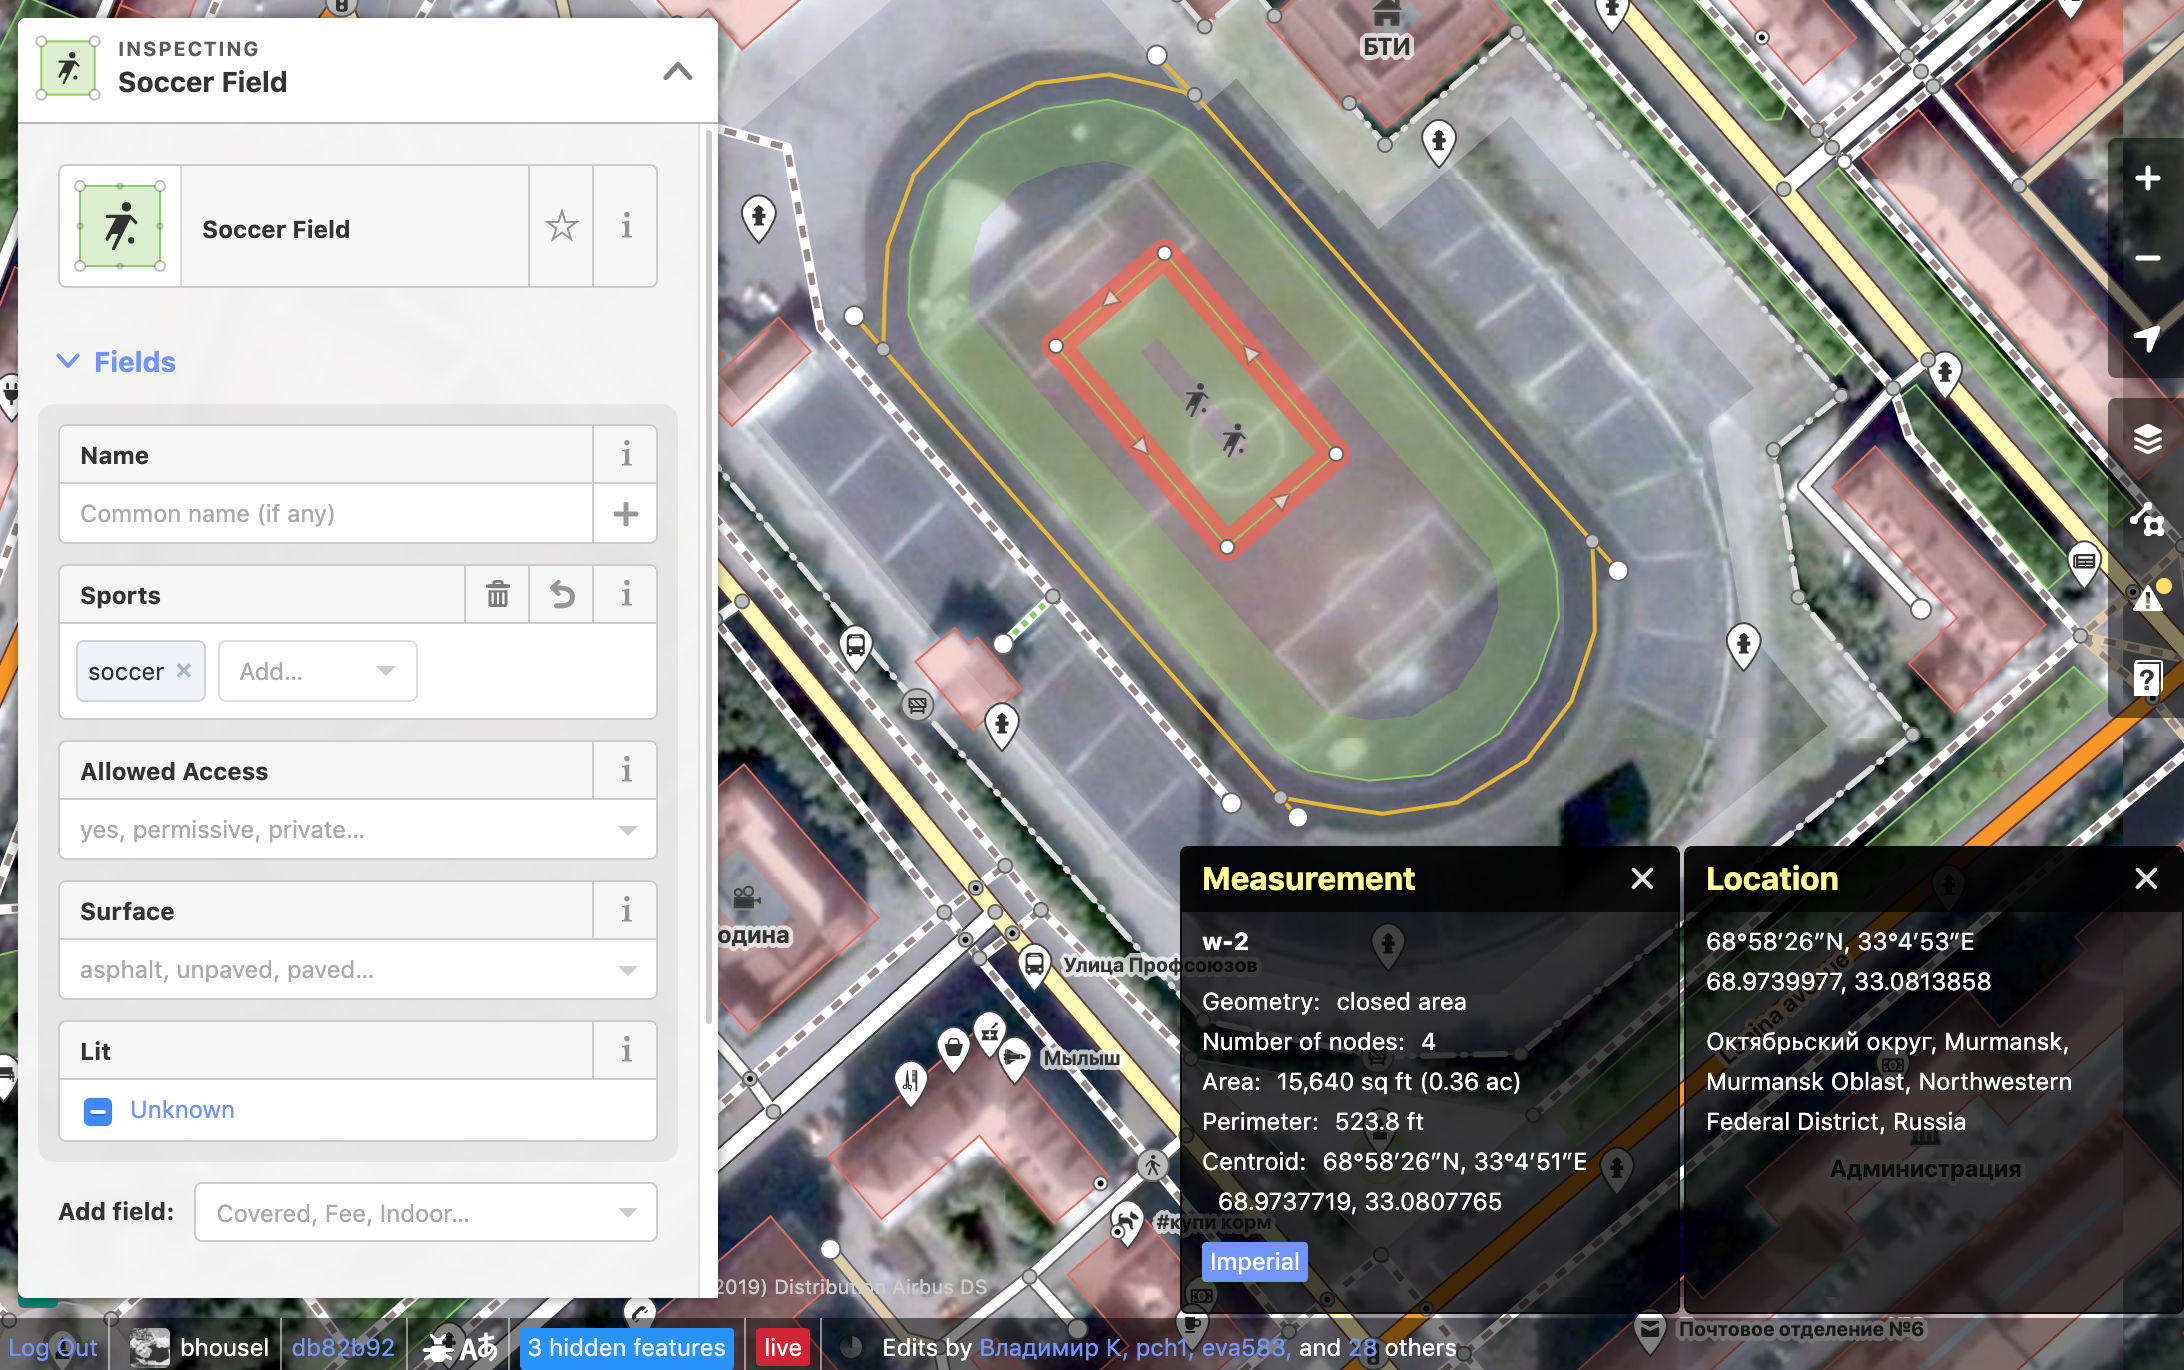Close the Location panel
Viewport: 2184px width, 1370px height.
[x=2145, y=879]
